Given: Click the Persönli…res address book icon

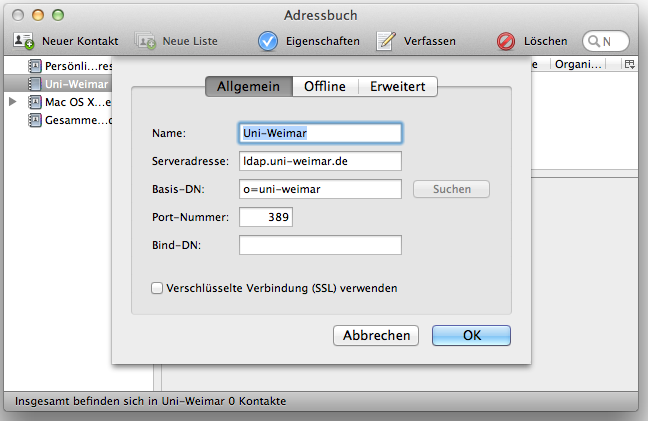Looking at the screenshot, I should [x=35, y=66].
